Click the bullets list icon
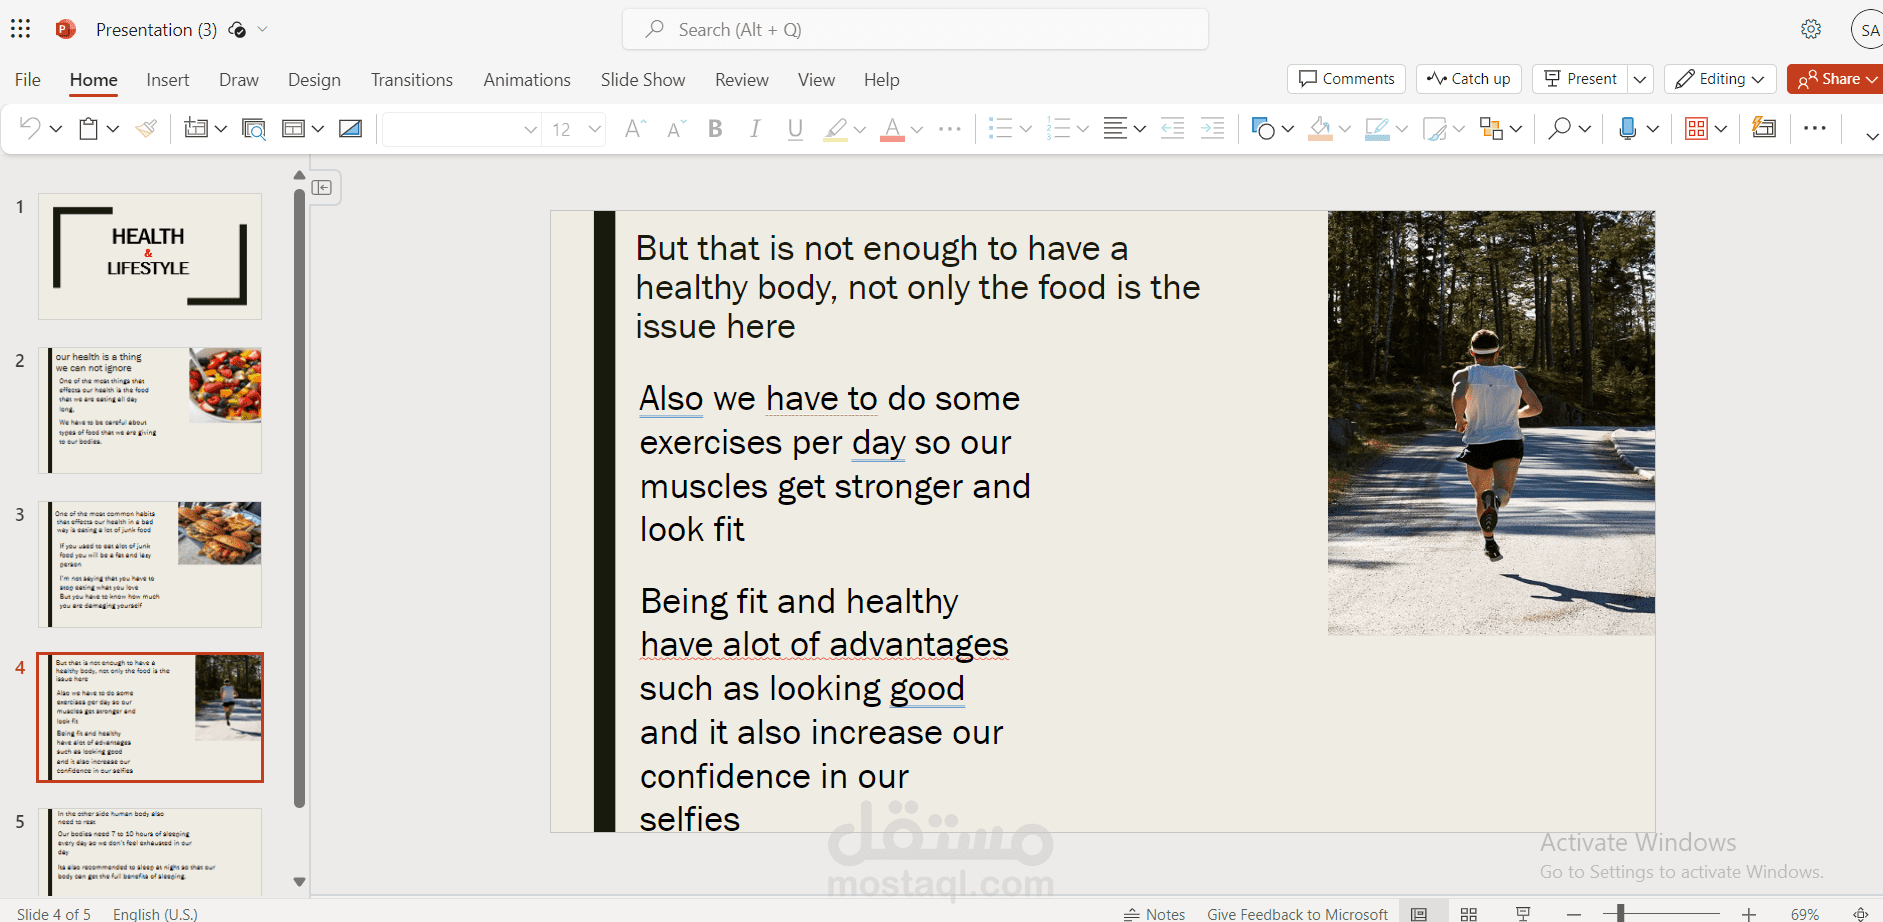1883x922 pixels. point(1000,128)
